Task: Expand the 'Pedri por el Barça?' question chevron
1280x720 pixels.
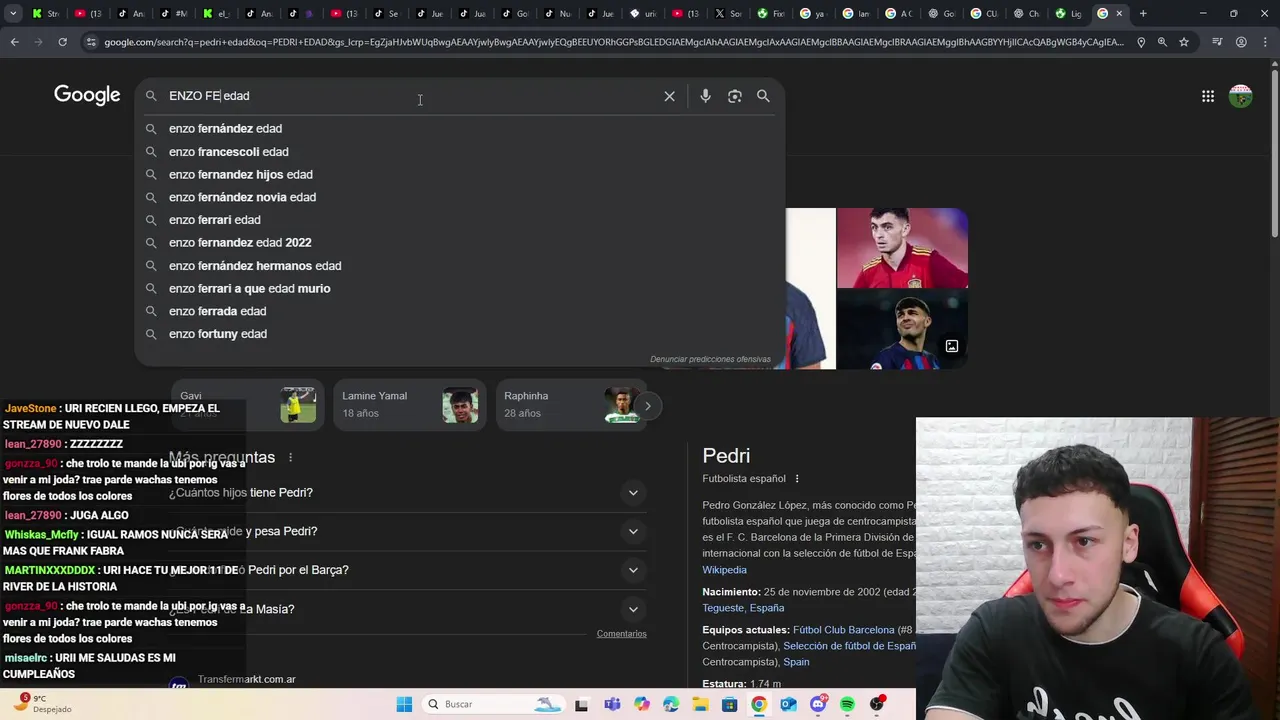Action: click(x=633, y=570)
